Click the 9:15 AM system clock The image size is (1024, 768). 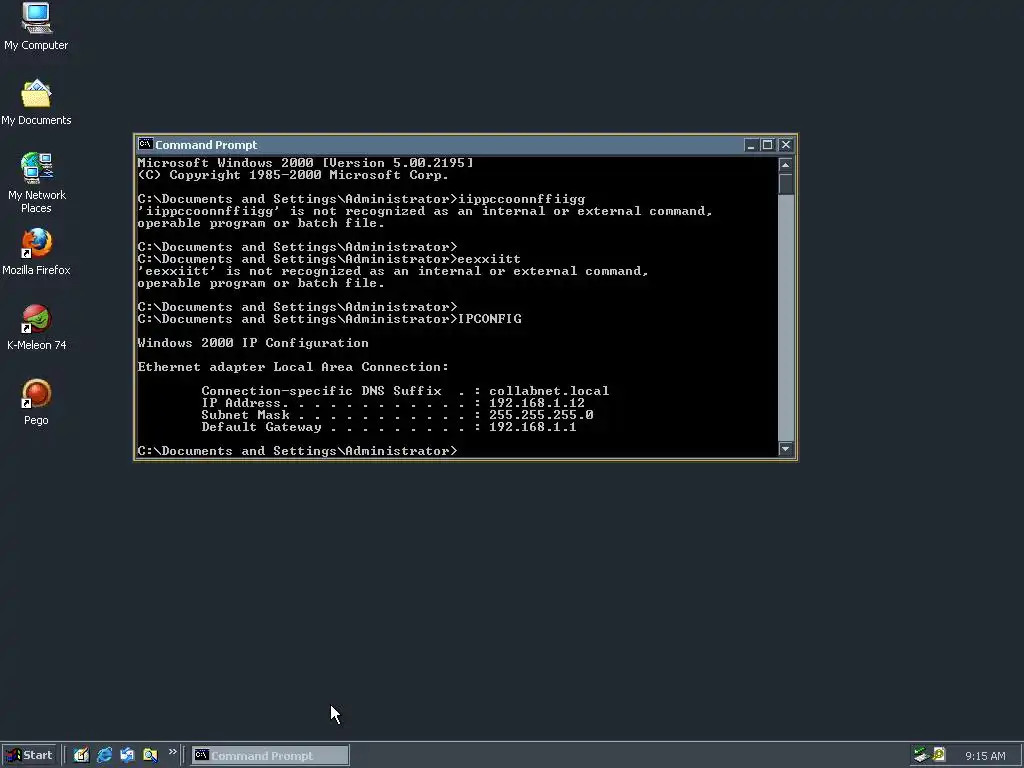pyautogui.click(x=985, y=756)
